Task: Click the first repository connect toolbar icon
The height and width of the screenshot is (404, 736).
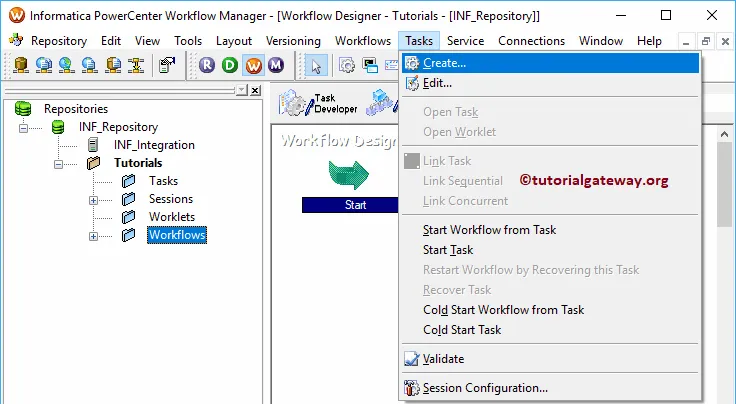Action: click(x=21, y=66)
